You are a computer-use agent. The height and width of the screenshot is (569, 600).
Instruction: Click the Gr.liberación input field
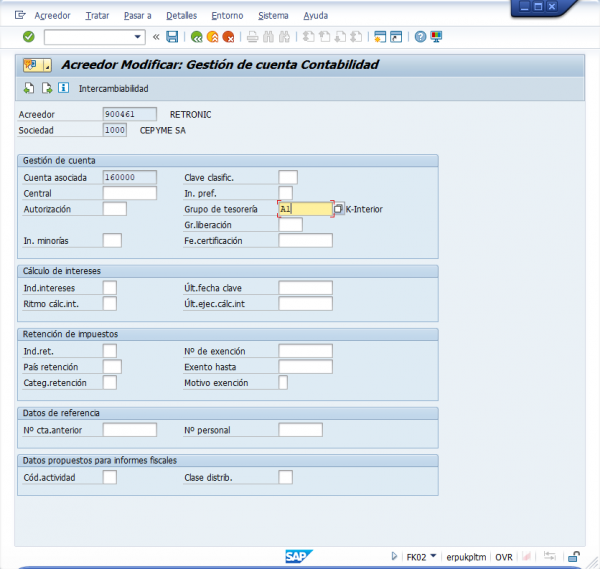pyautogui.click(x=291, y=225)
